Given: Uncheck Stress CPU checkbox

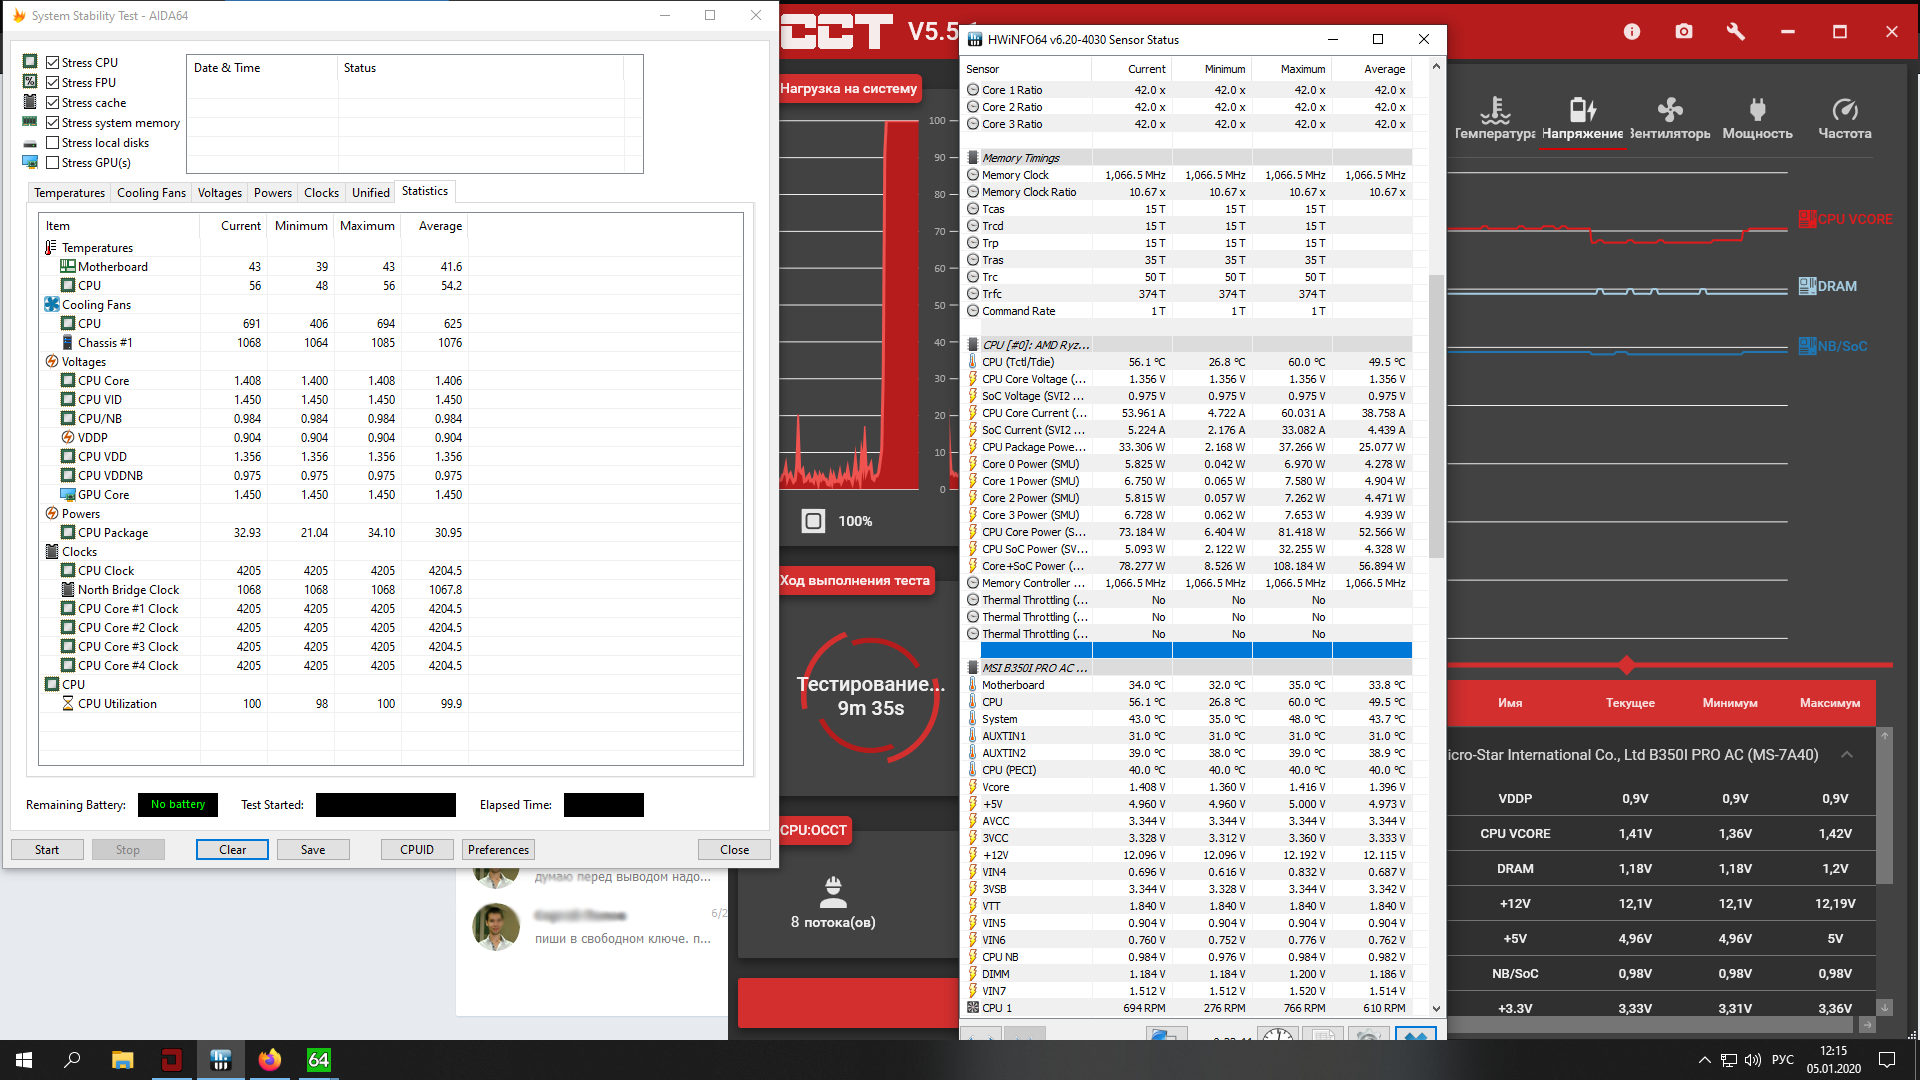Looking at the screenshot, I should [x=53, y=63].
